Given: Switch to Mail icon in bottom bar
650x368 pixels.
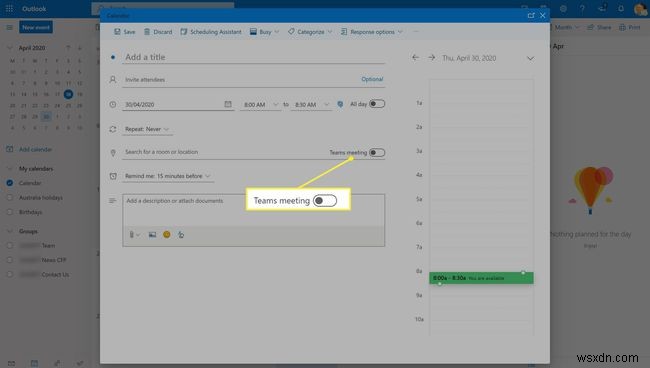Looking at the screenshot, I should coord(12,363).
